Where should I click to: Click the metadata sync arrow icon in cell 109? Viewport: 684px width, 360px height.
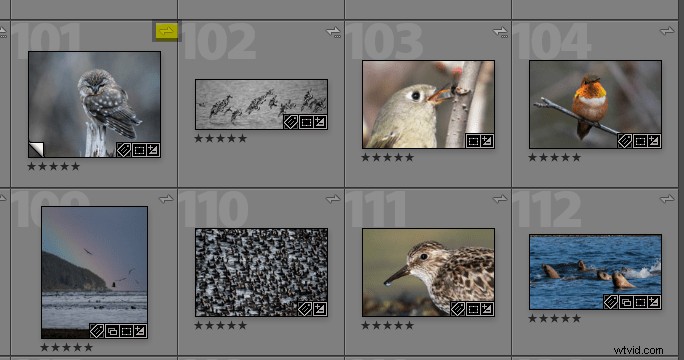(166, 199)
